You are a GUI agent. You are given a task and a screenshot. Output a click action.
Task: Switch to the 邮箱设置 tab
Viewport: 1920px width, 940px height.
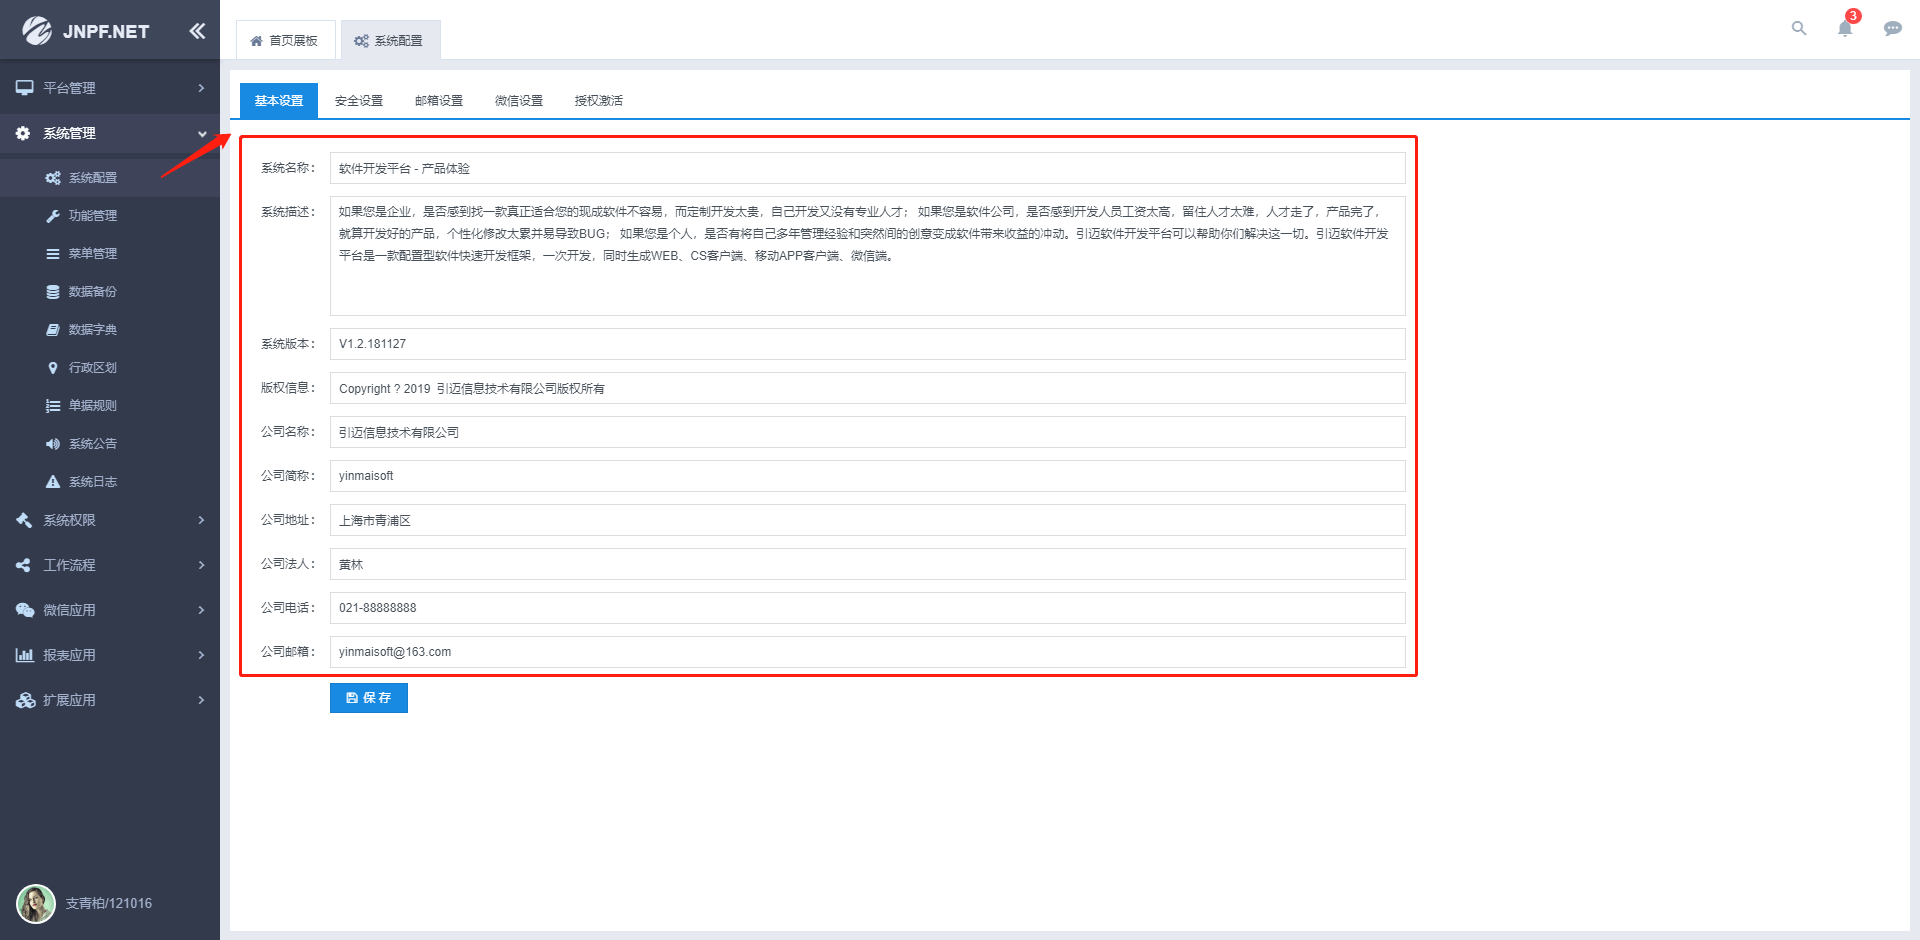439,101
